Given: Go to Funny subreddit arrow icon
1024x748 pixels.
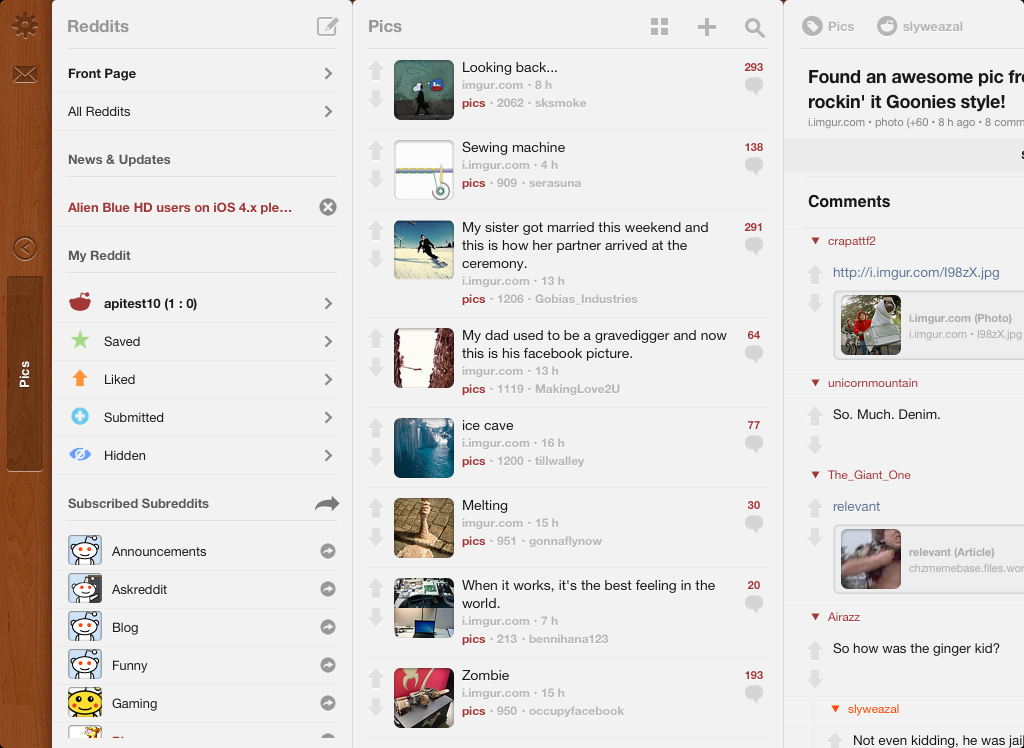Looking at the screenshot, I should click(x=328, y=665).
